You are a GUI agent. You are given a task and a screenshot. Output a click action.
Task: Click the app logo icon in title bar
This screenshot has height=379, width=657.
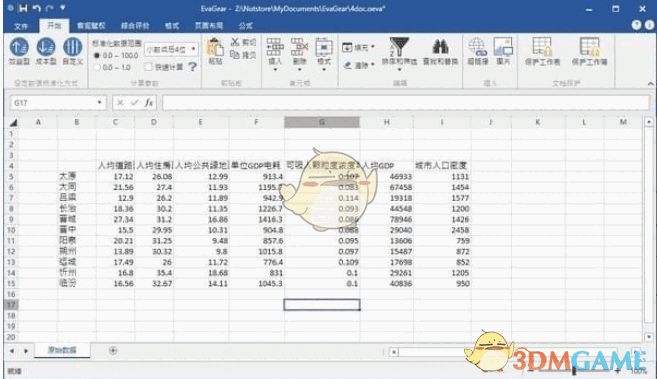pos(10,8)
